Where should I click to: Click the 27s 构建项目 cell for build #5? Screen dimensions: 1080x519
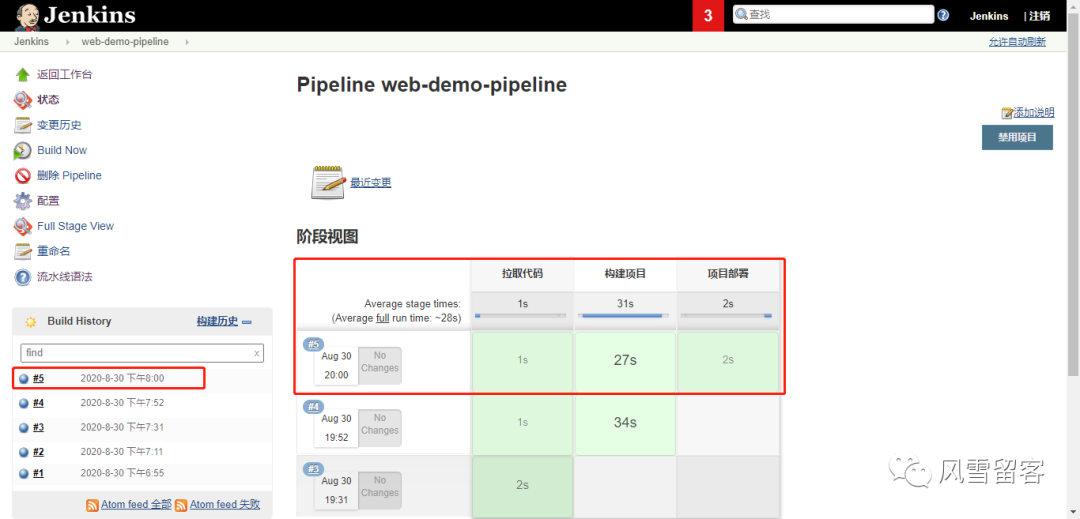625,360
